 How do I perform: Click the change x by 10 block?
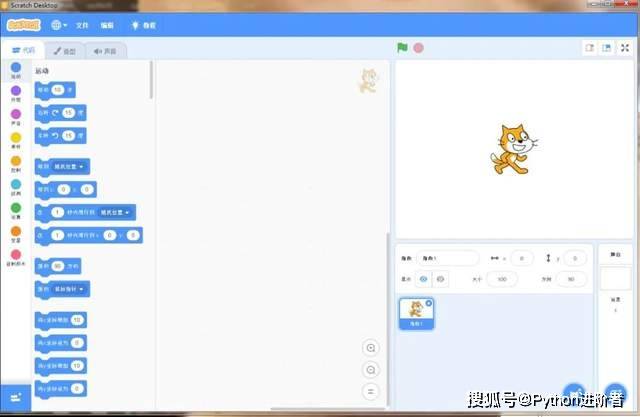(x=60, y=320)
